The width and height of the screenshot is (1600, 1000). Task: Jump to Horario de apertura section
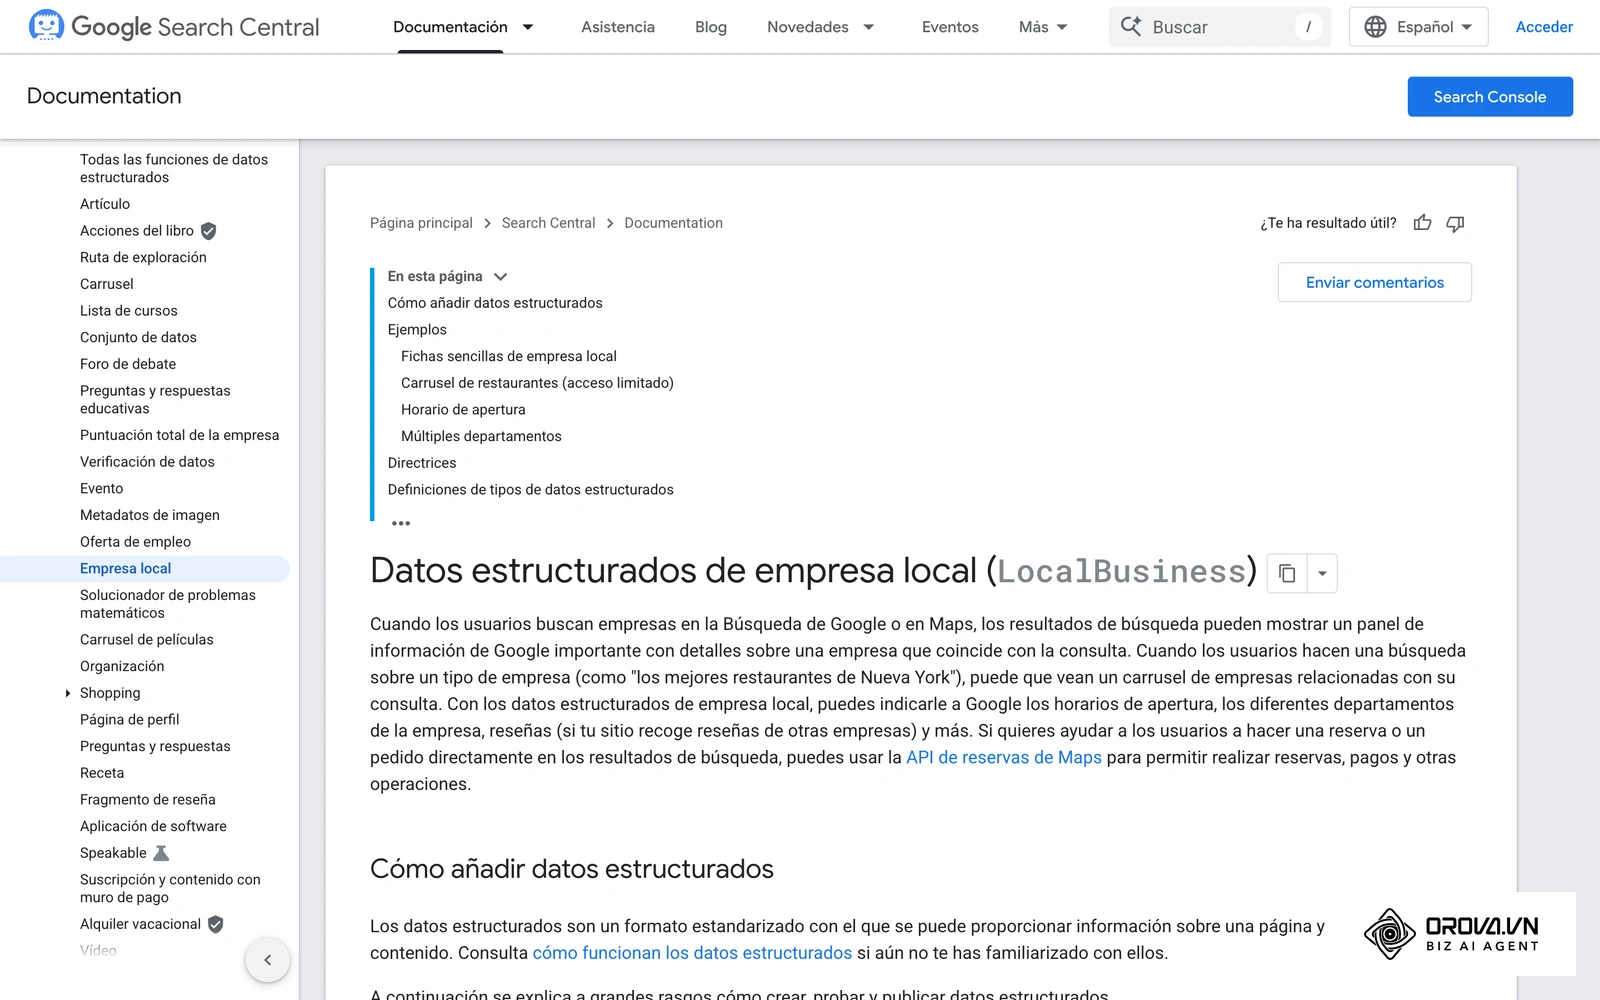point(463,410)
